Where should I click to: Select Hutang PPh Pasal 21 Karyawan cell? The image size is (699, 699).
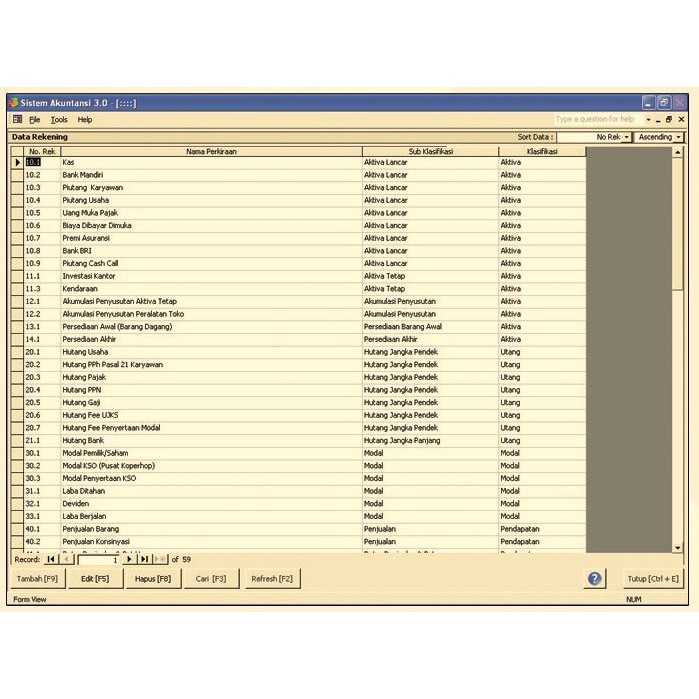(x=211, y=364)
